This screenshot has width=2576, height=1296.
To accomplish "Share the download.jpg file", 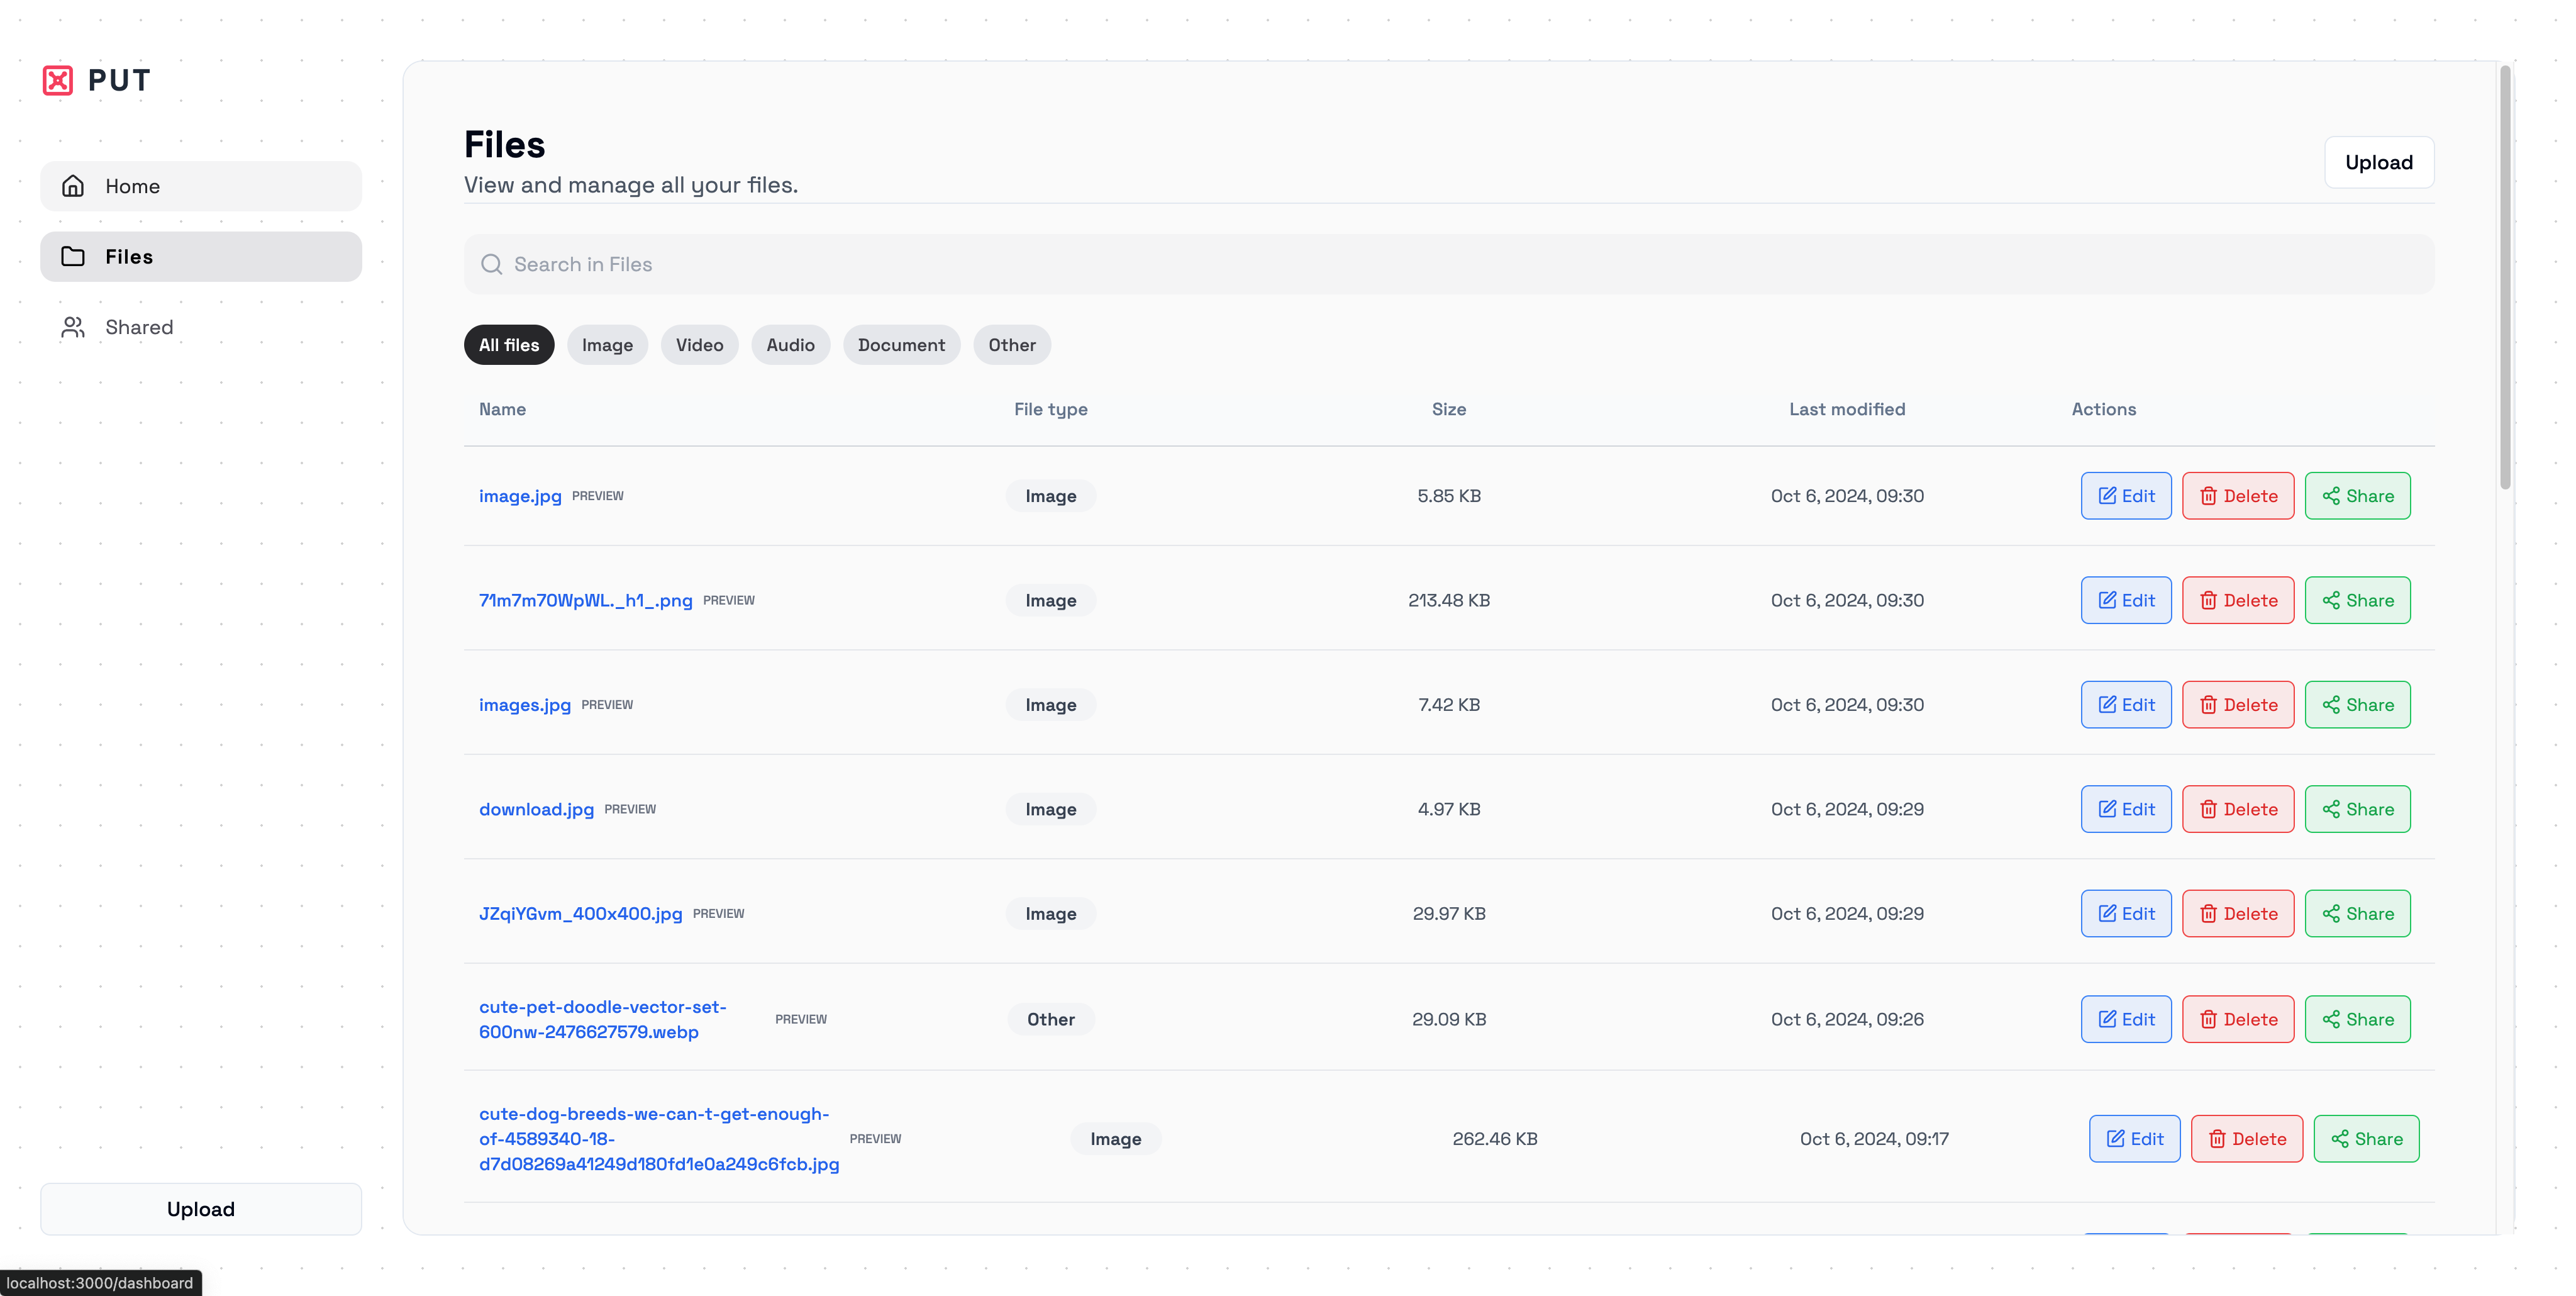I will (2357, 809).
